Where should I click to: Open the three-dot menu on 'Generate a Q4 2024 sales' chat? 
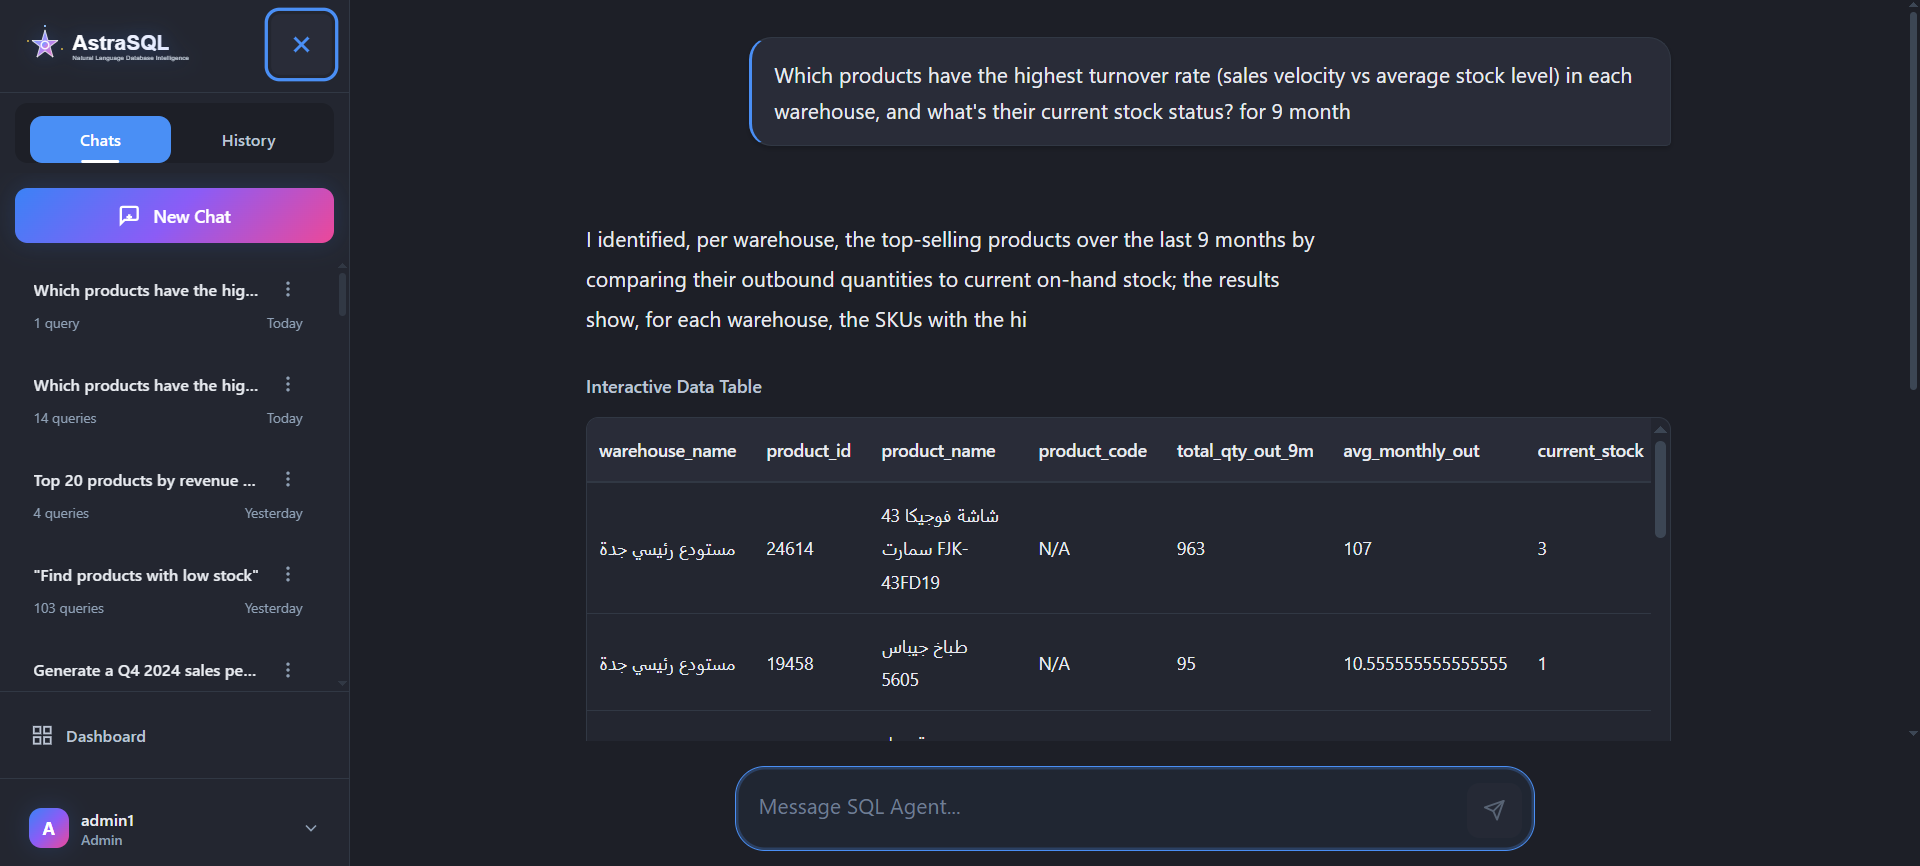click(288, 670)
